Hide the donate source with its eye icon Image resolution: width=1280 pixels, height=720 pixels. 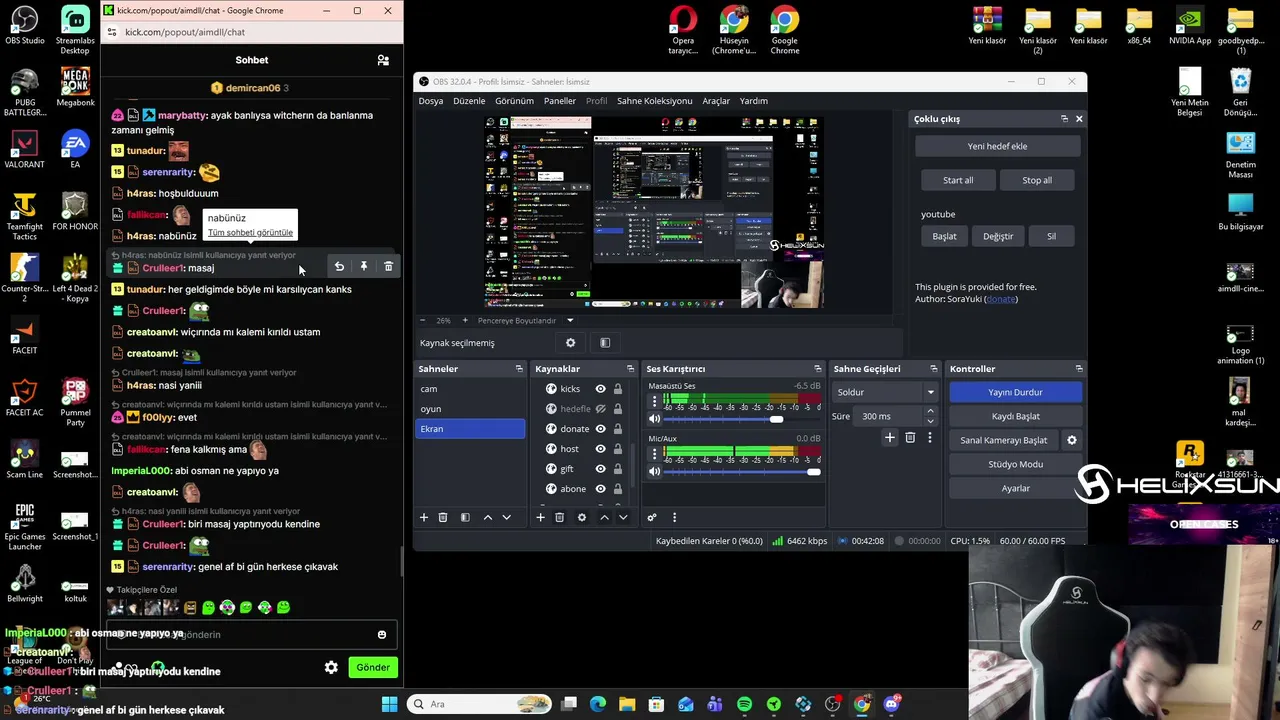pos(600,429)
